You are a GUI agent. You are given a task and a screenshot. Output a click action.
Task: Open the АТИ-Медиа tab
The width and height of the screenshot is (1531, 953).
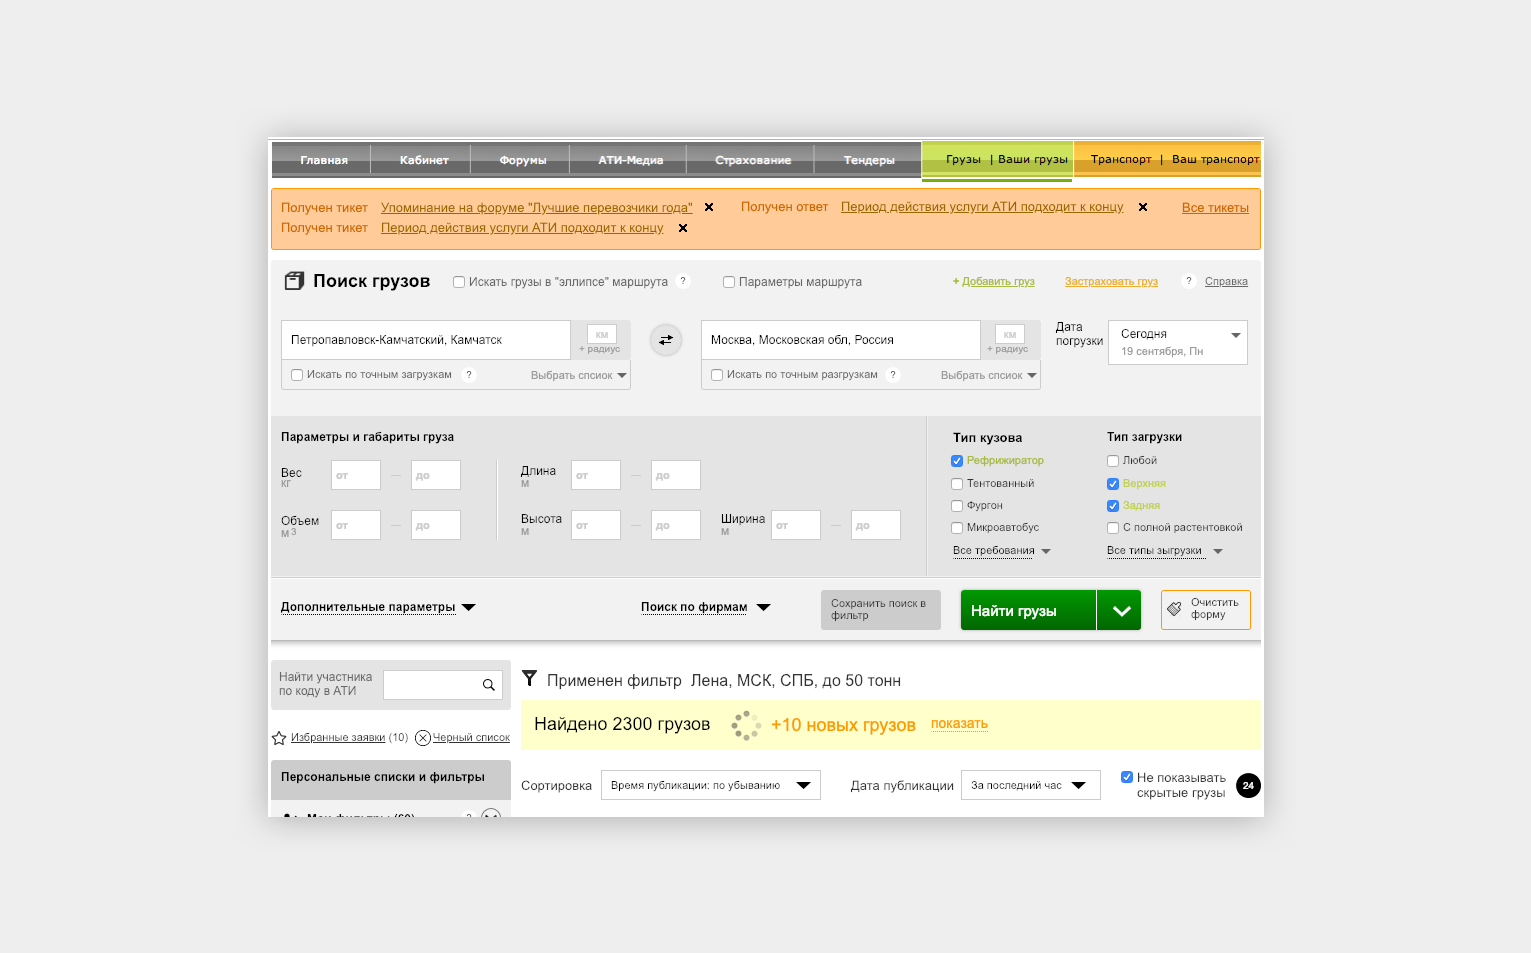[631, 160]
